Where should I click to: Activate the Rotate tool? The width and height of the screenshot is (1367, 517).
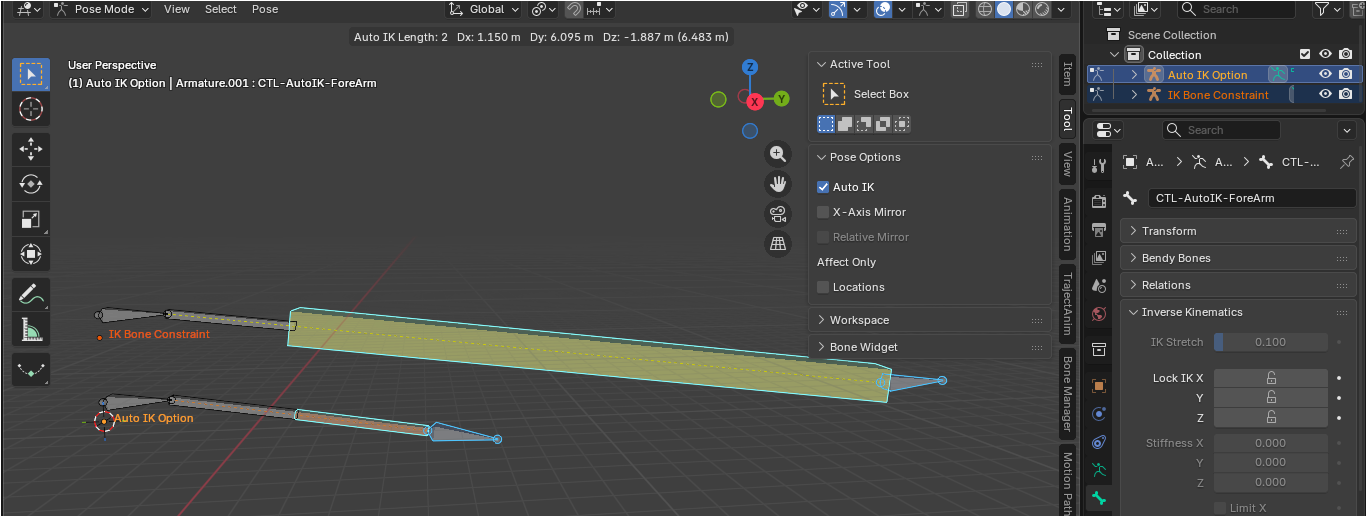[31, 184]
